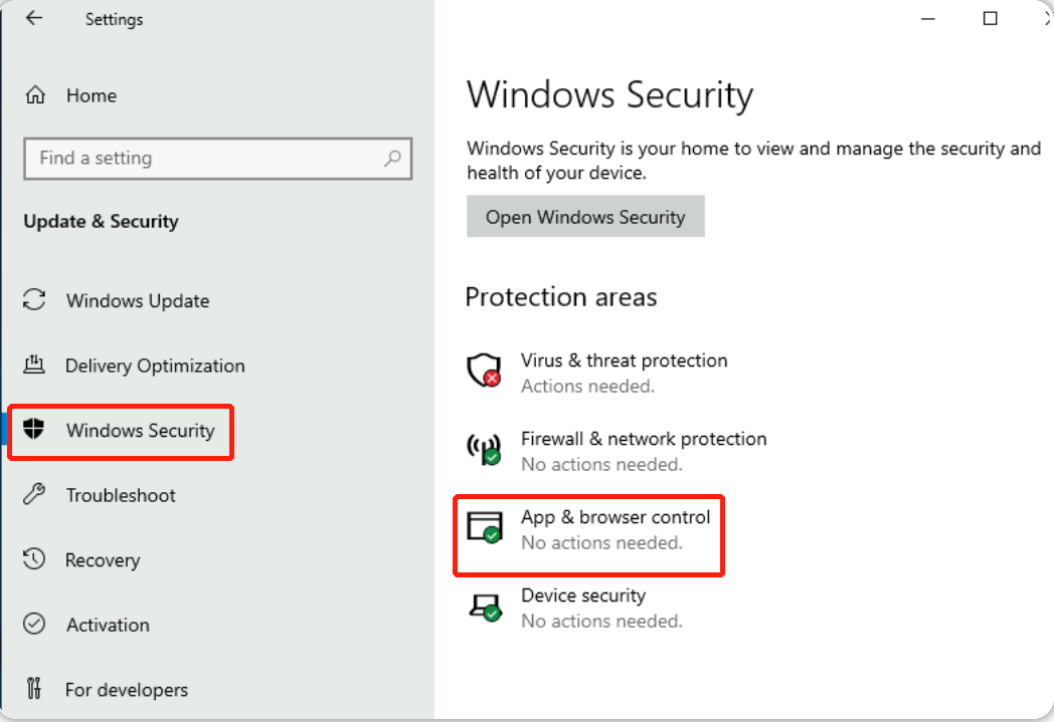
Task: Go to Delivery Optimization page
Action: (x=155, y=365)
